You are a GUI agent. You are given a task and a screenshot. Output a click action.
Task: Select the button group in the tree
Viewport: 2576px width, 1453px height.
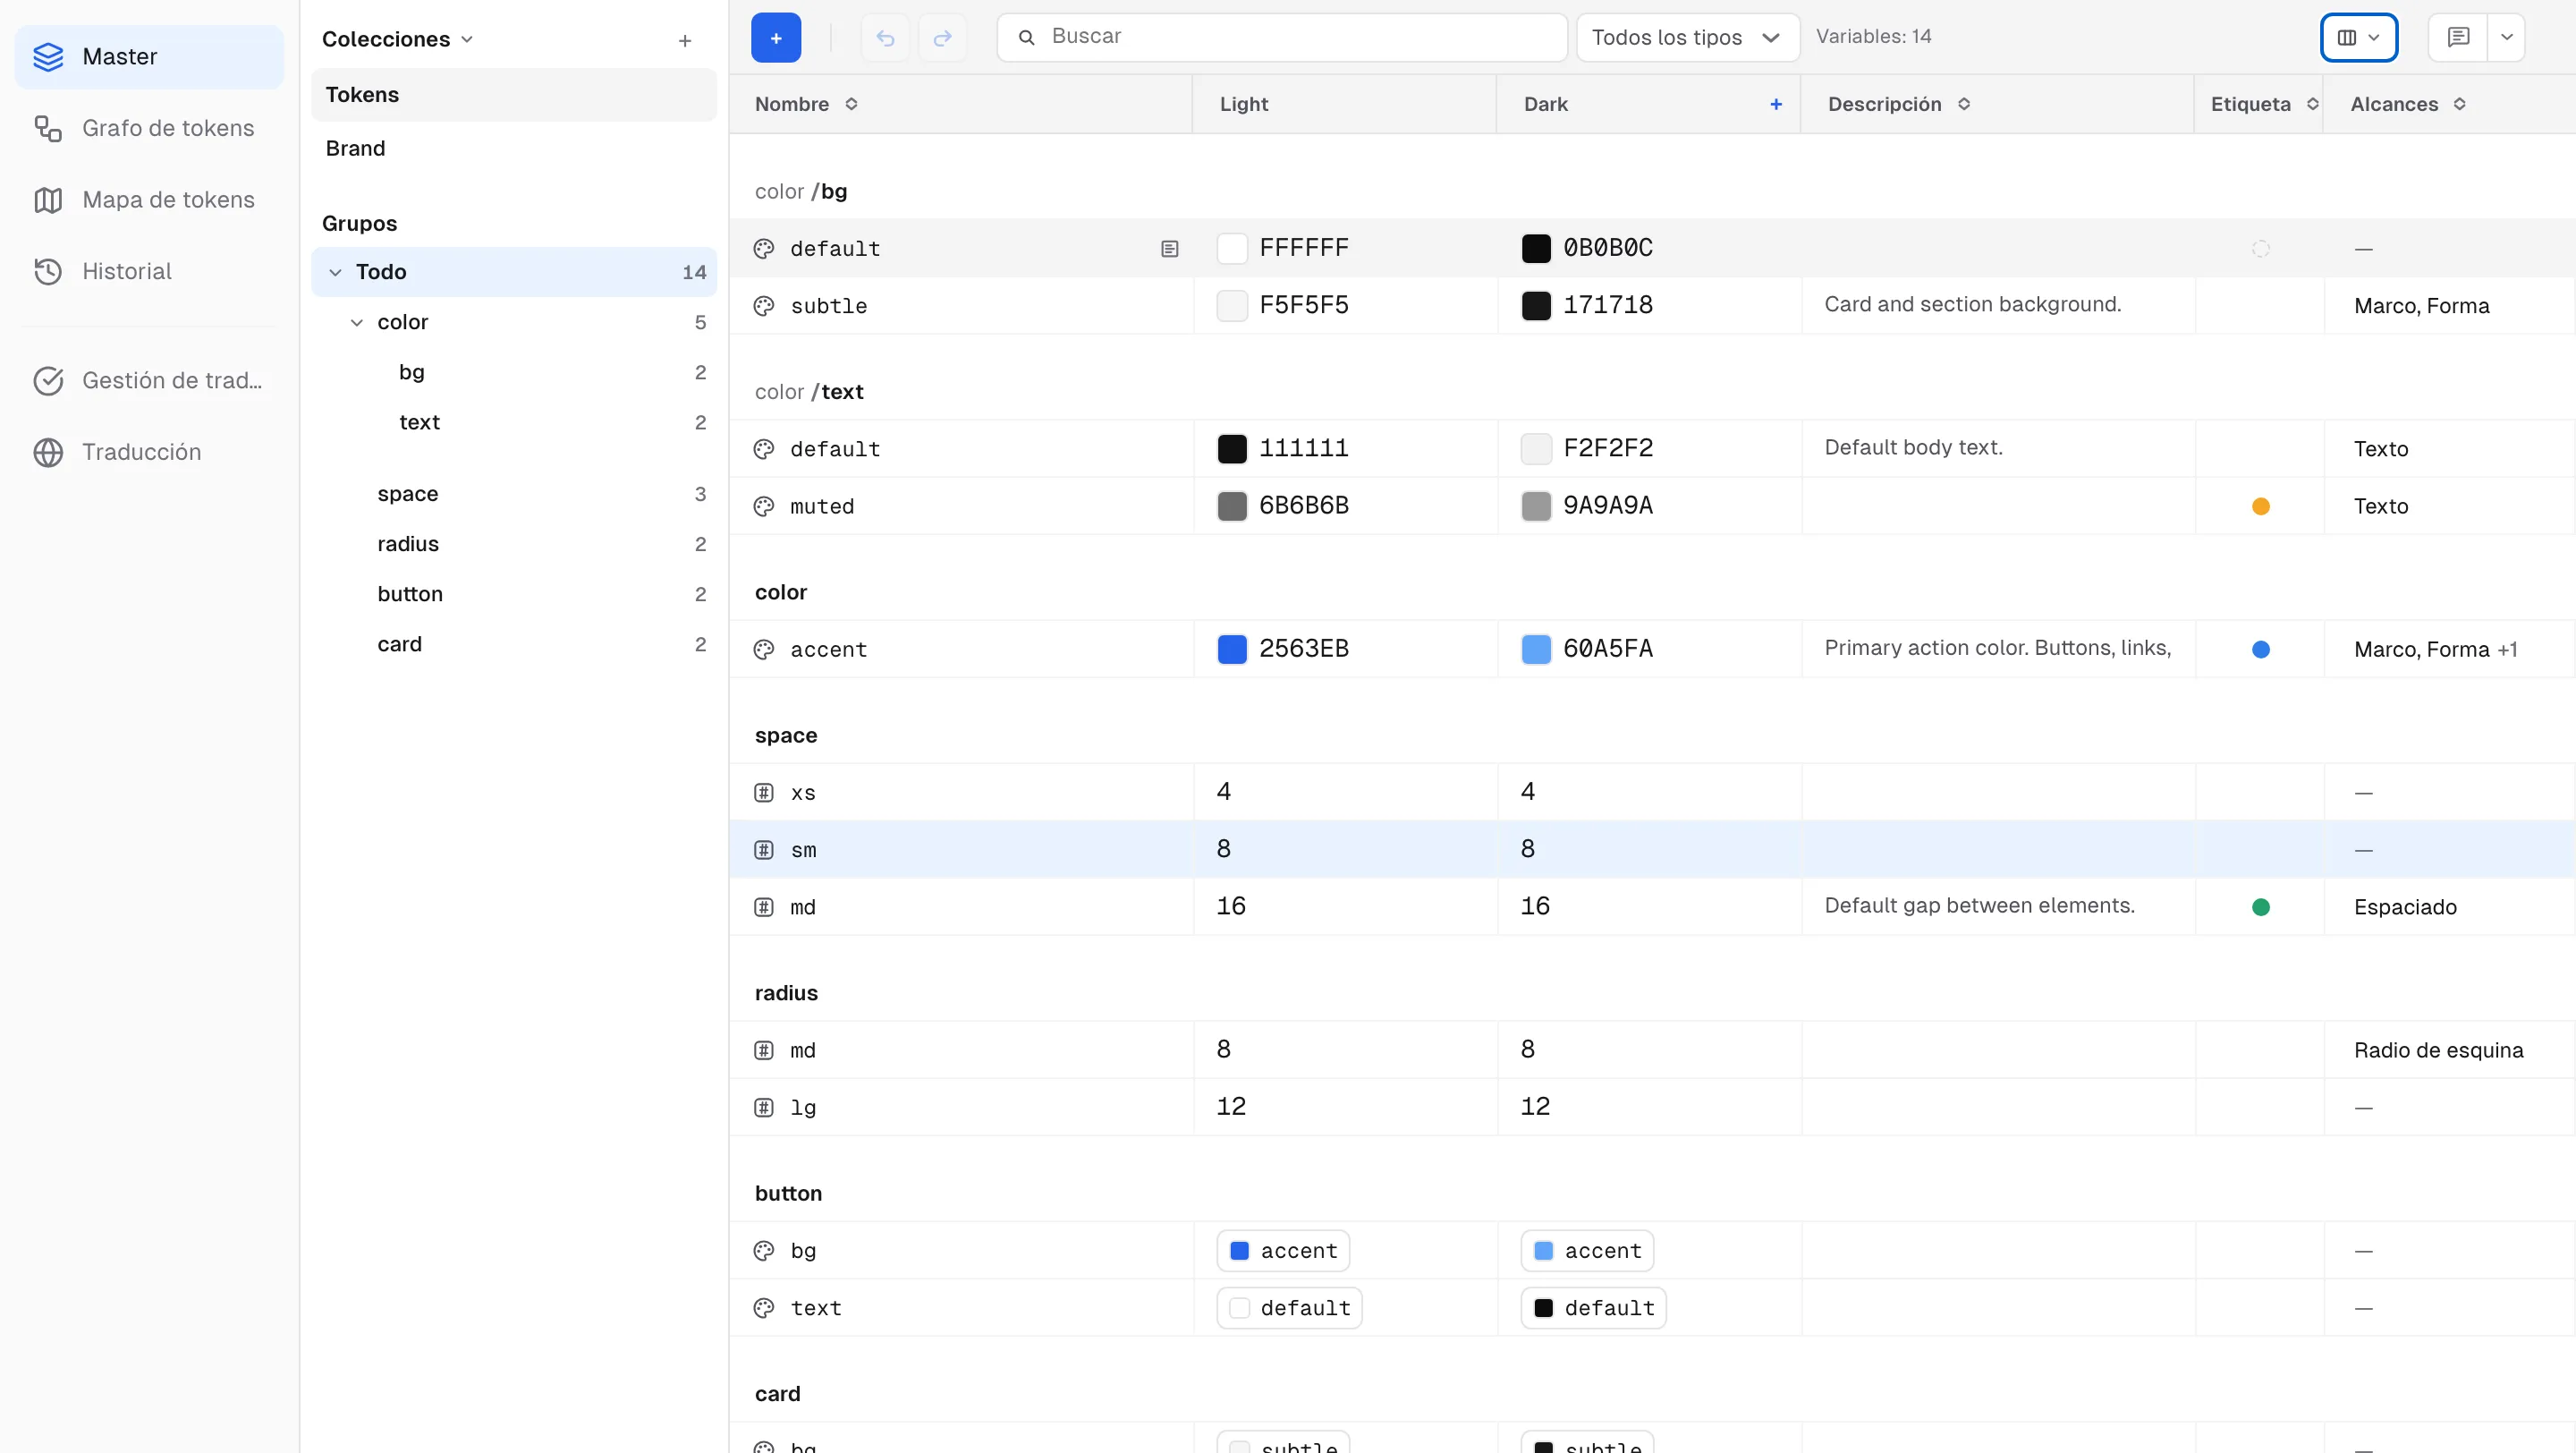(514, 594)
